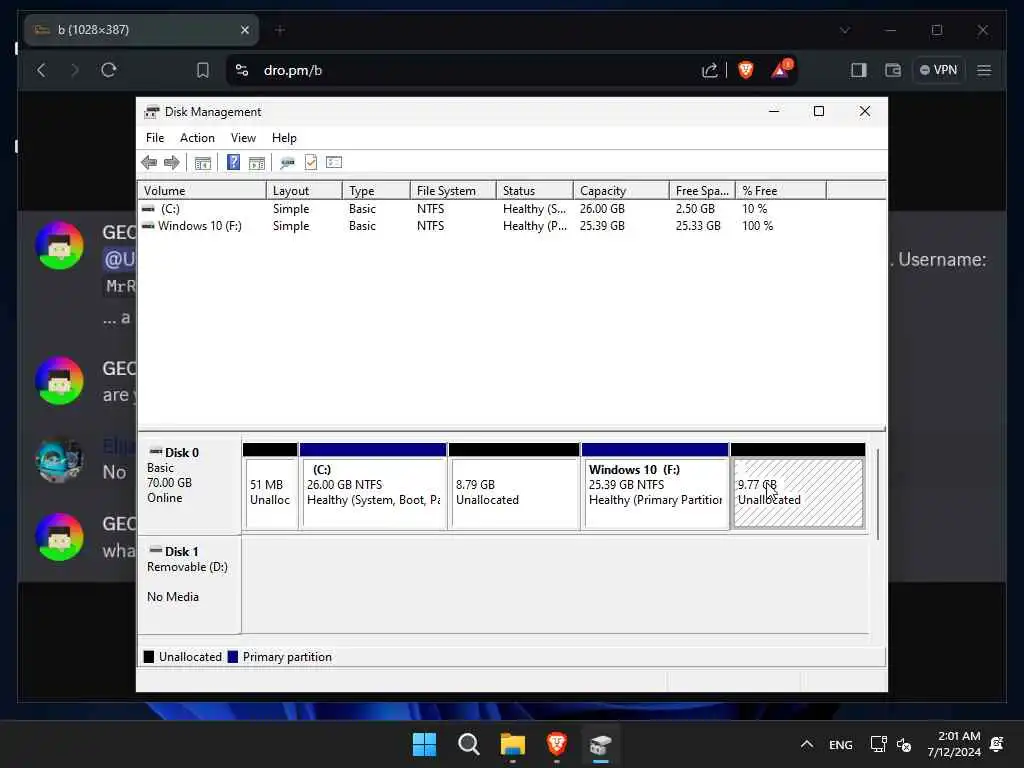Open taskbar Search

[469, 744]
